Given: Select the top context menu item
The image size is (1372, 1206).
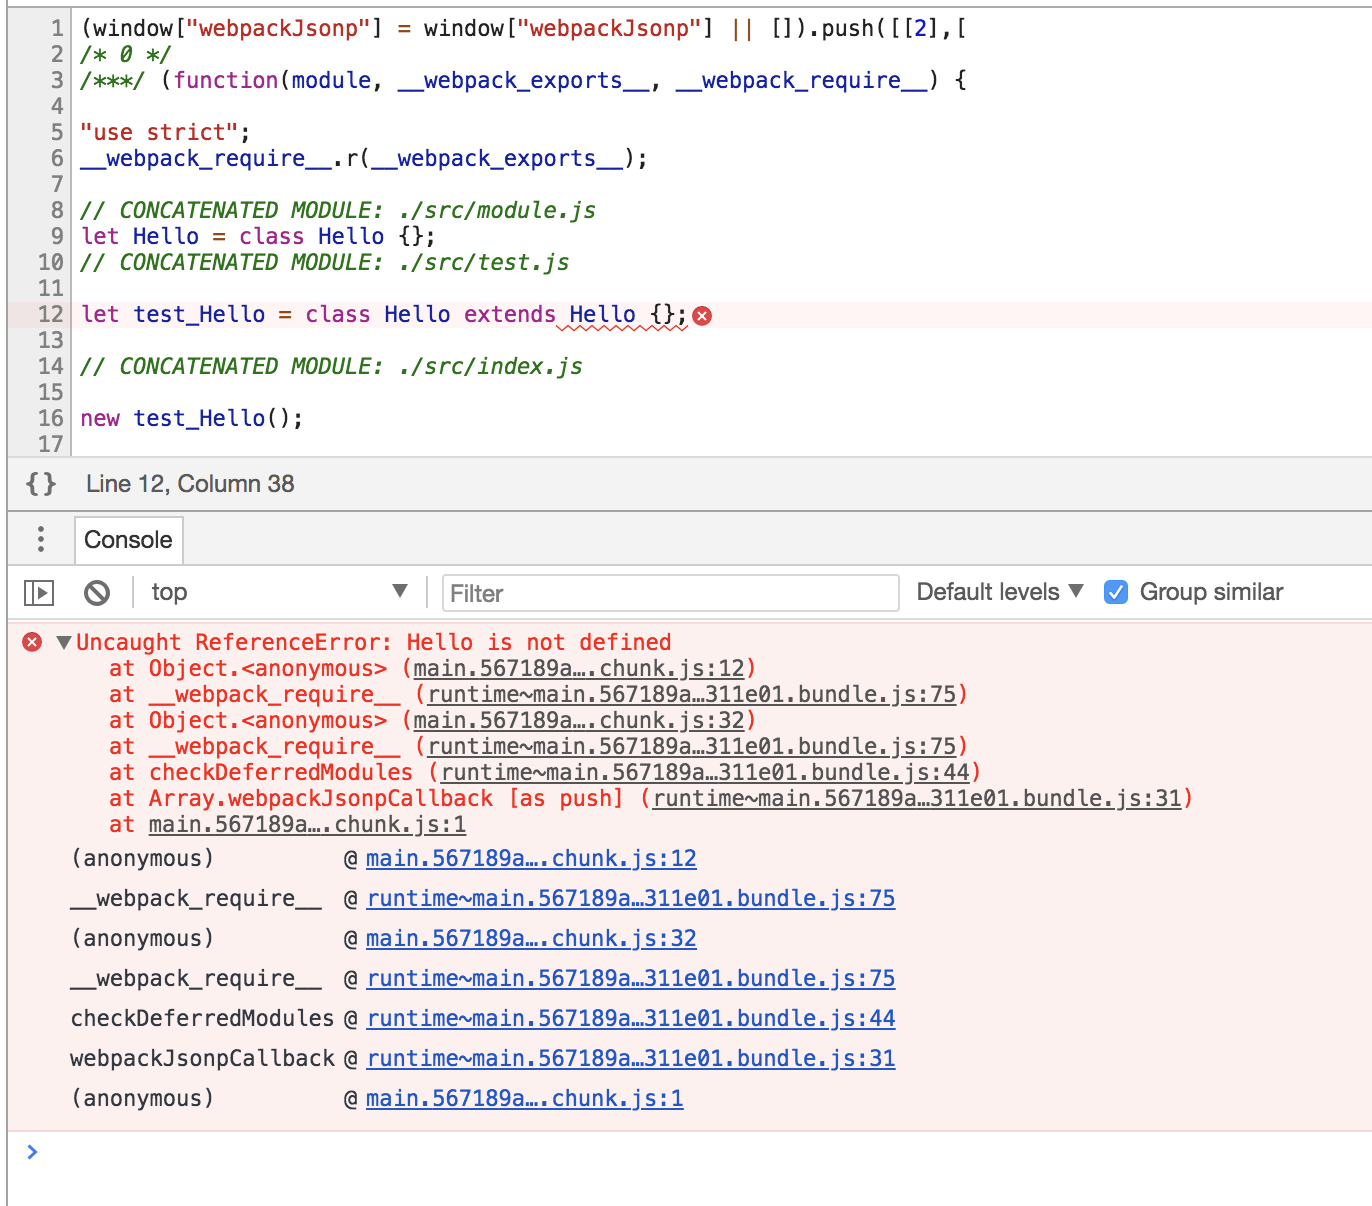Looking at the screenshot, I should tap(168, 592).
